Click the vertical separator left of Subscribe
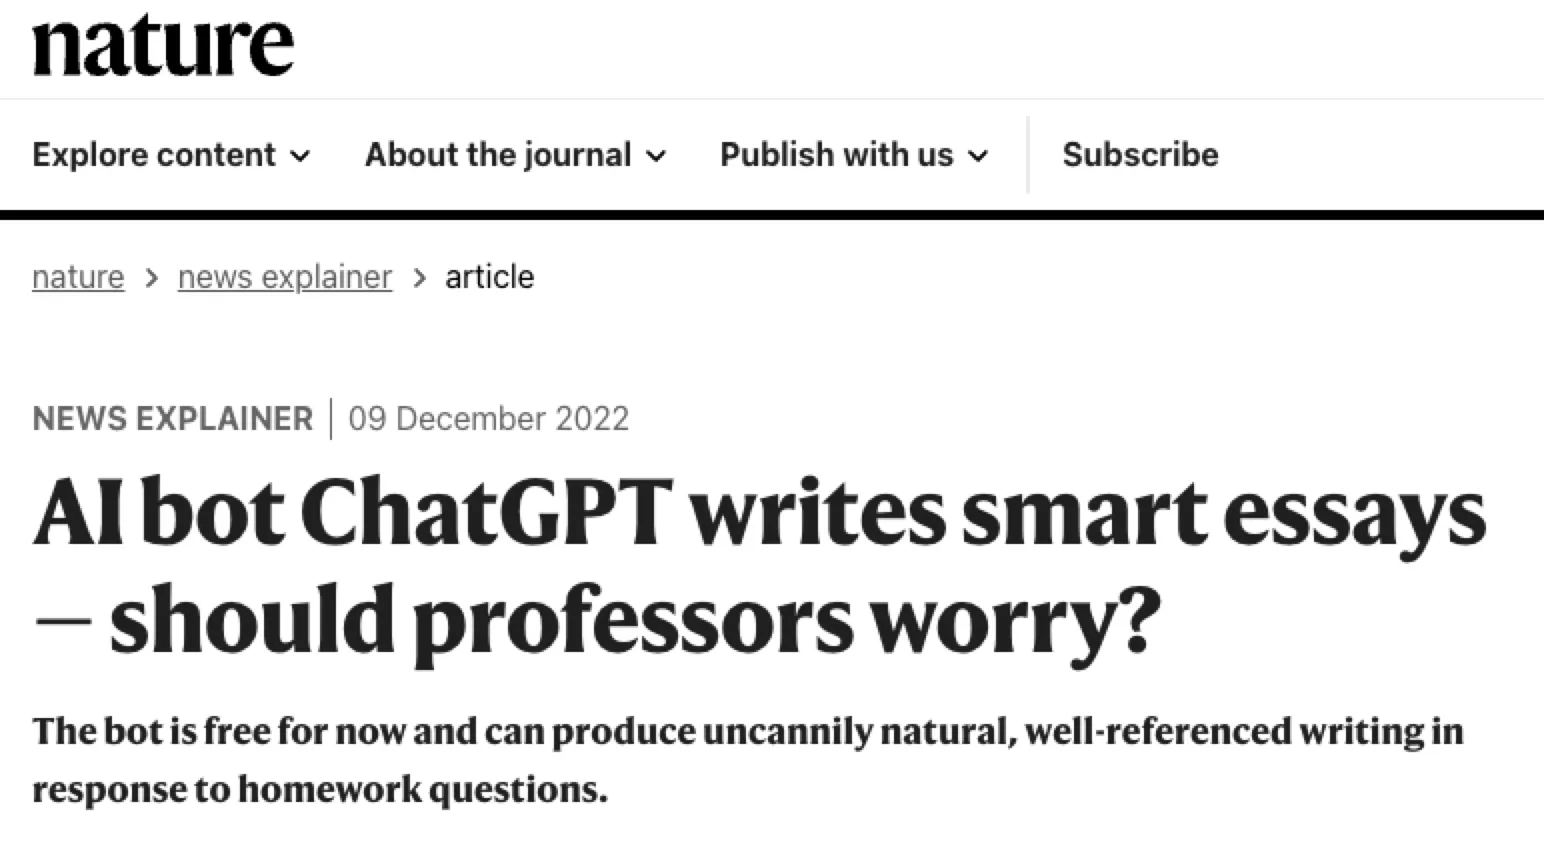This screenshot has height=846, width=1544. [x=1027, y=155]
